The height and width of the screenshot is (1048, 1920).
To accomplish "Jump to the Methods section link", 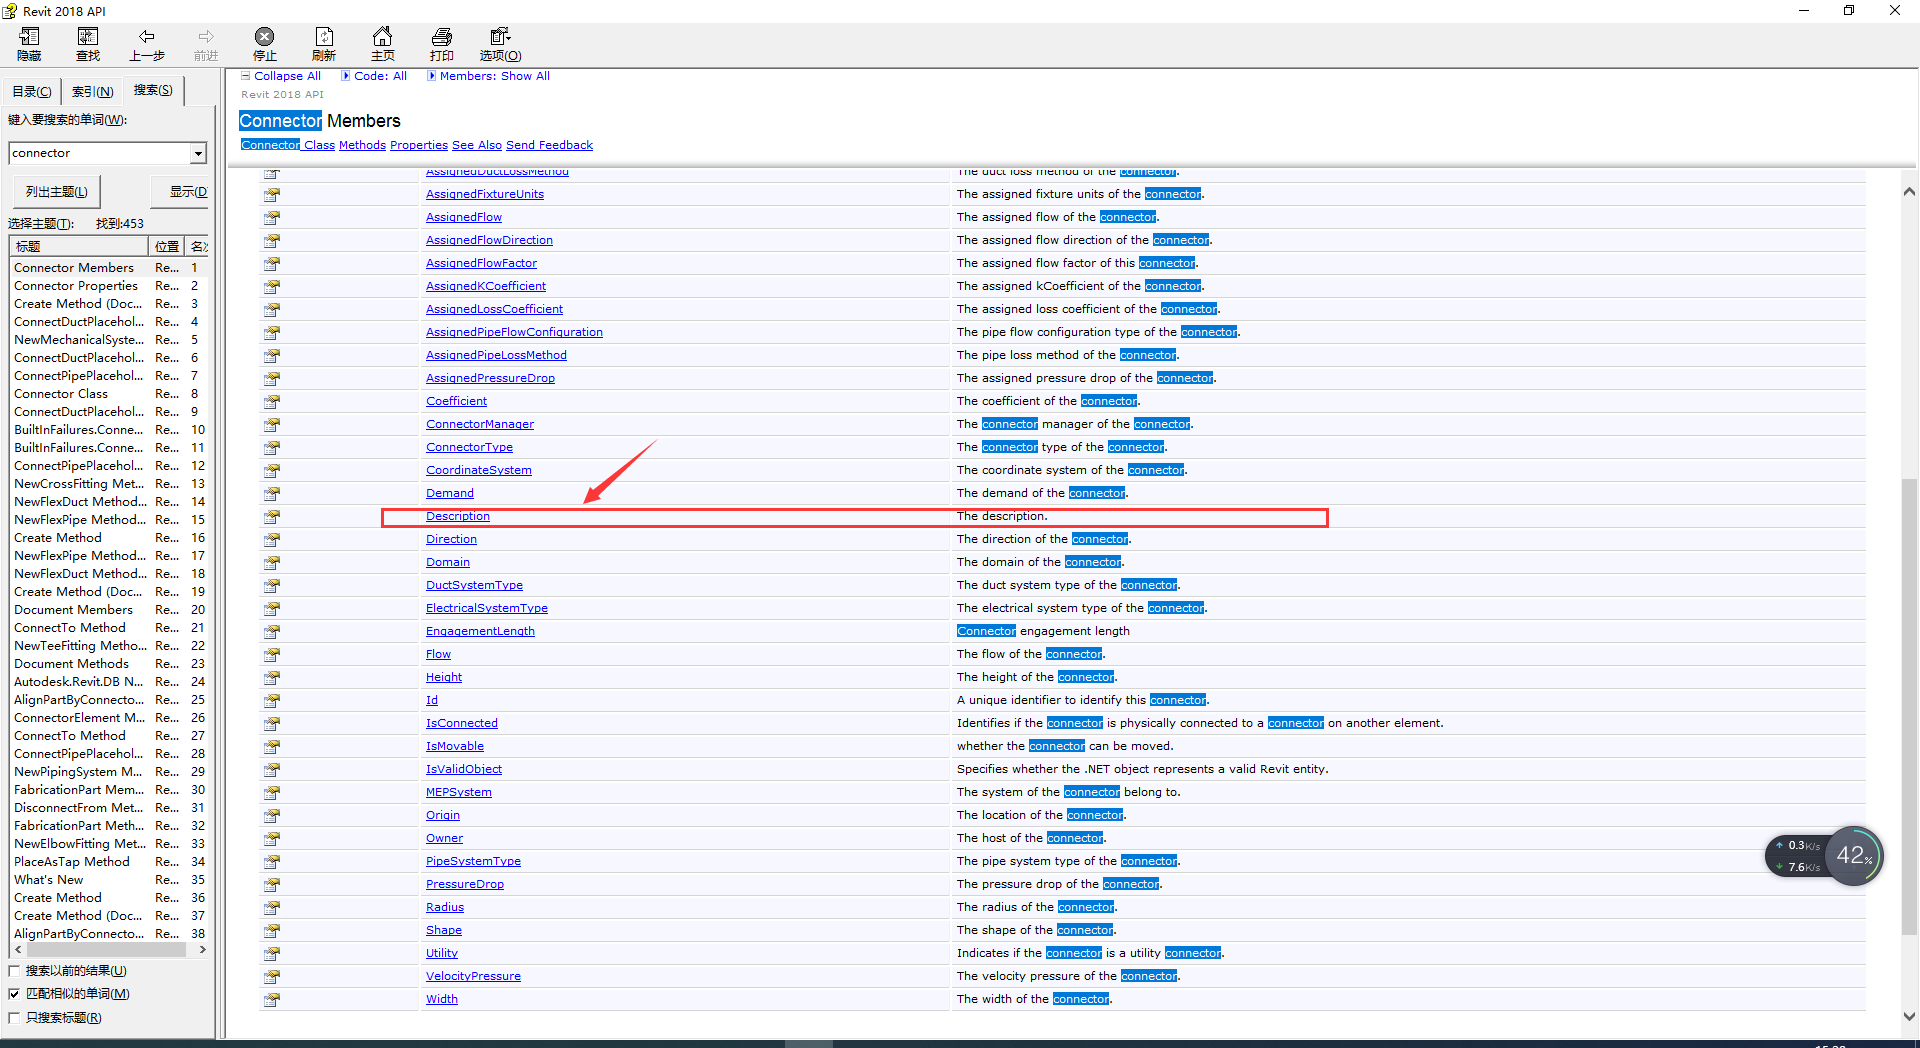I will tap(362, 145).
